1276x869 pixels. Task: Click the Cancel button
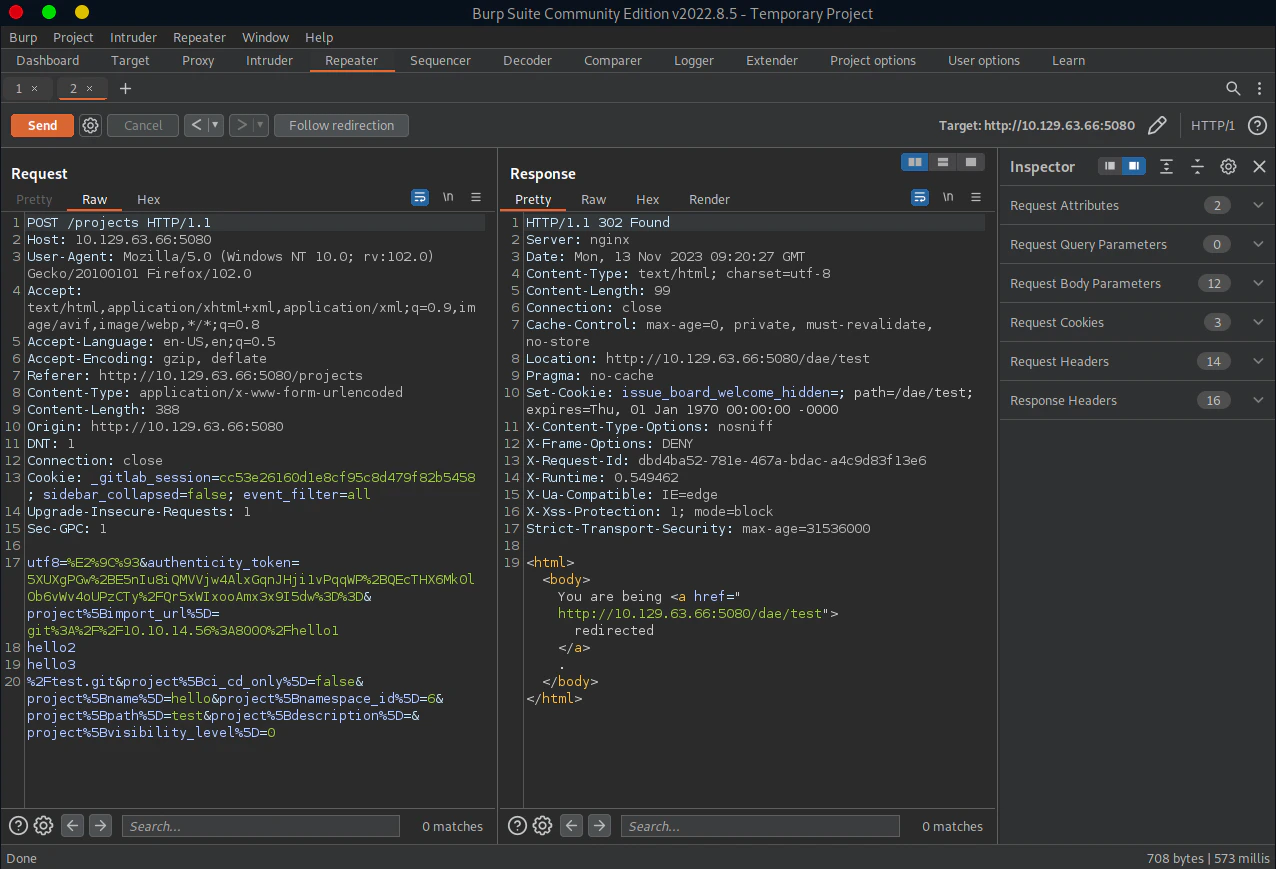[143, 125]
